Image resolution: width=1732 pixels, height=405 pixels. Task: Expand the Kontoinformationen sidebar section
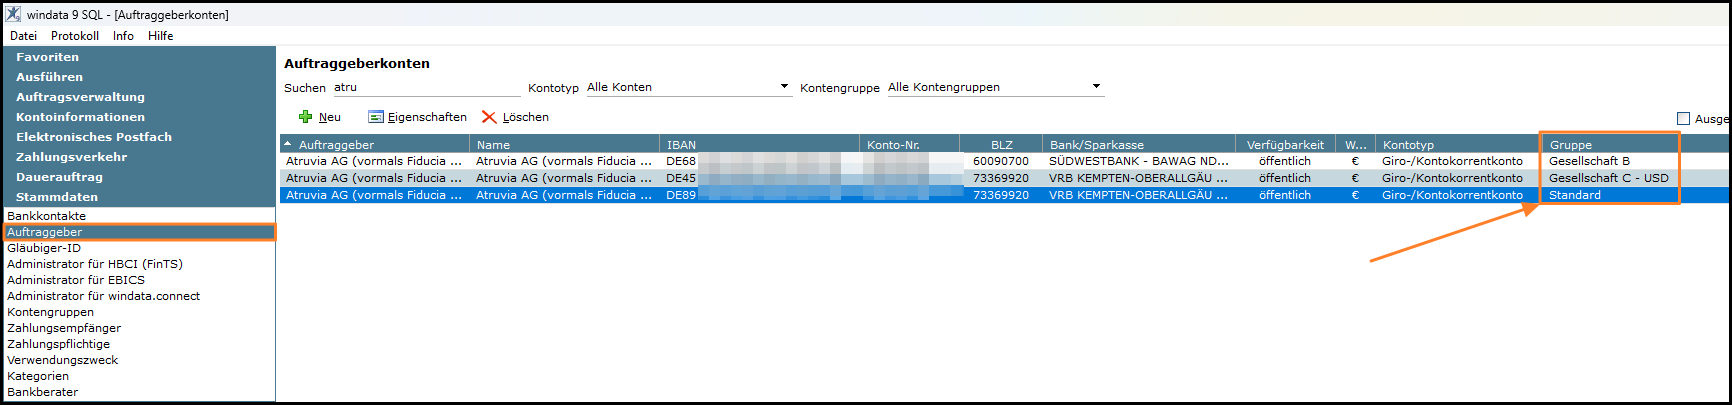pos(139,117)
